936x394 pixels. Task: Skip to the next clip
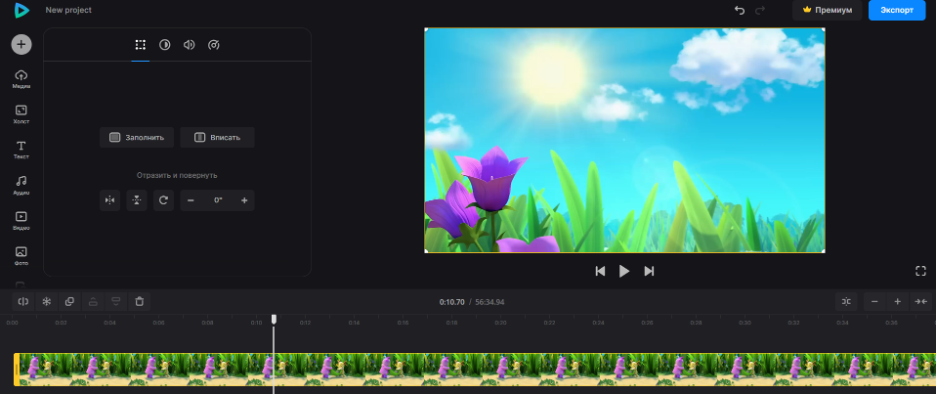[x=649, y=271]
